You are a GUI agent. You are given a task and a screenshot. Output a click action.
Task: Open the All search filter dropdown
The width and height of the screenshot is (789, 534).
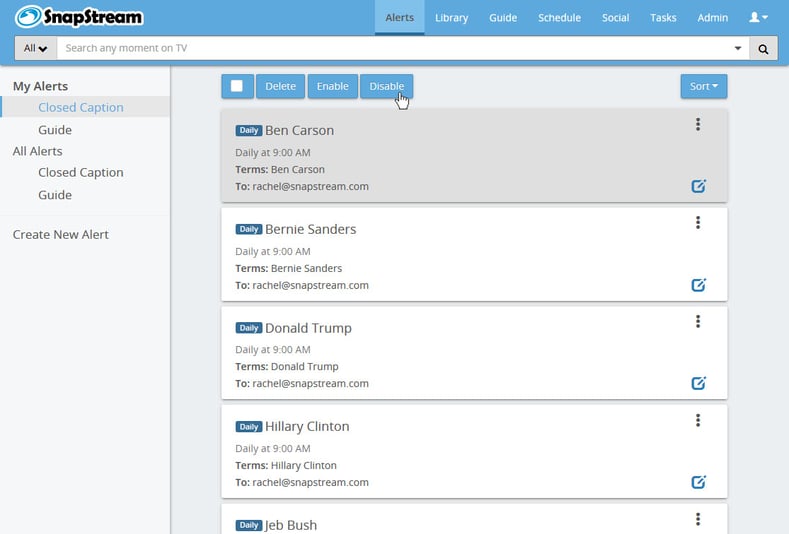coord(35,48)
